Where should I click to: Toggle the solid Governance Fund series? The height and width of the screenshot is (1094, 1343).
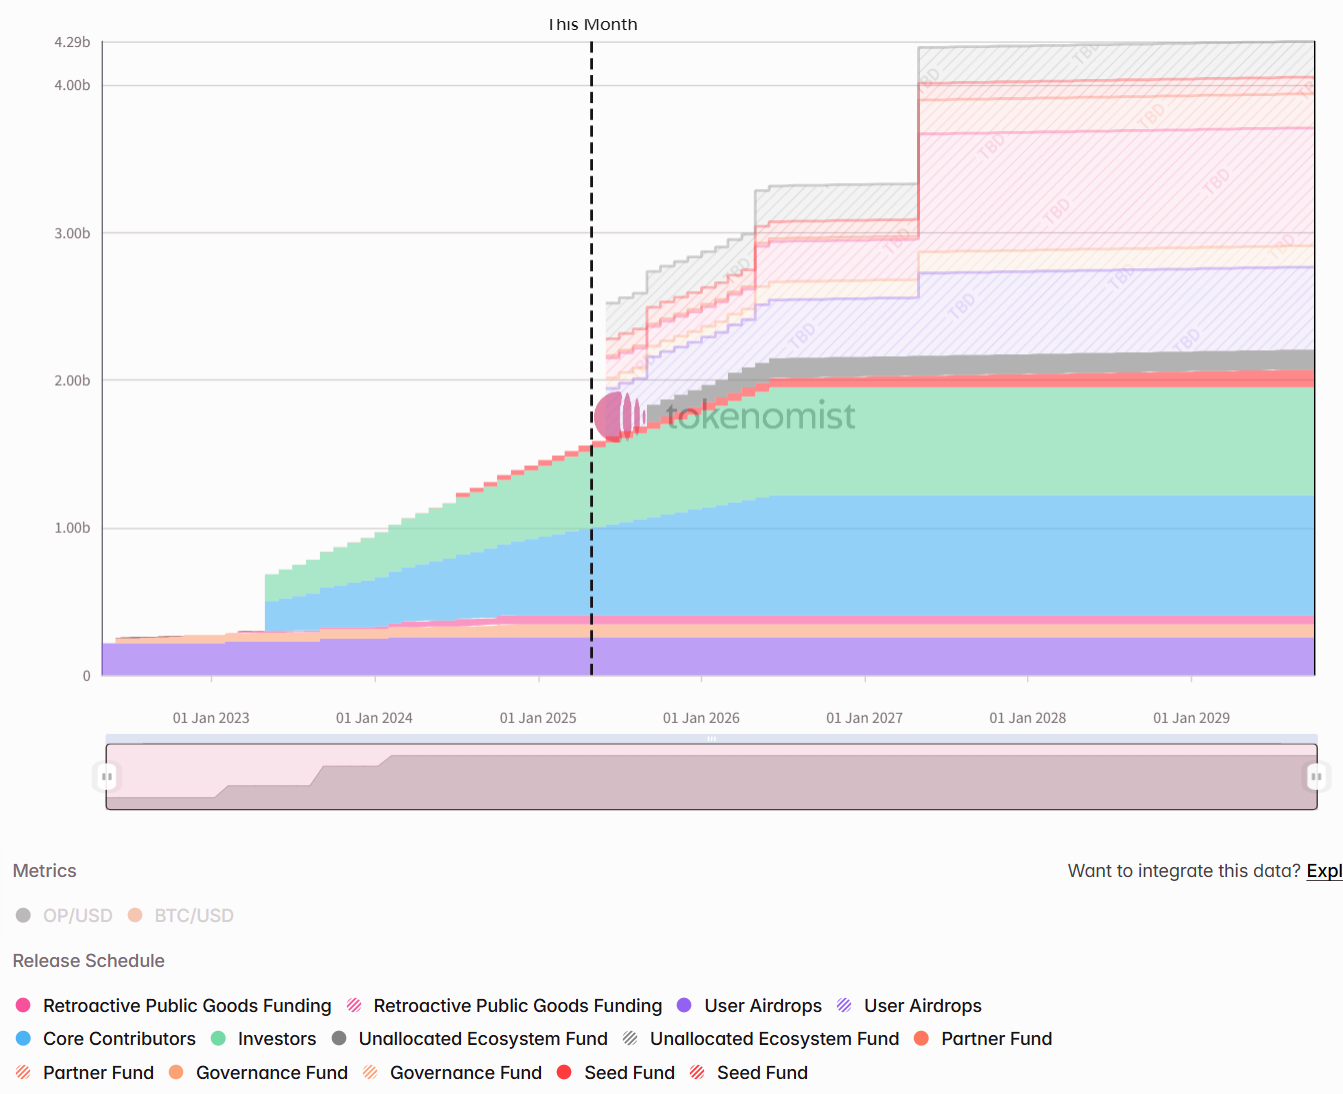271,1072
